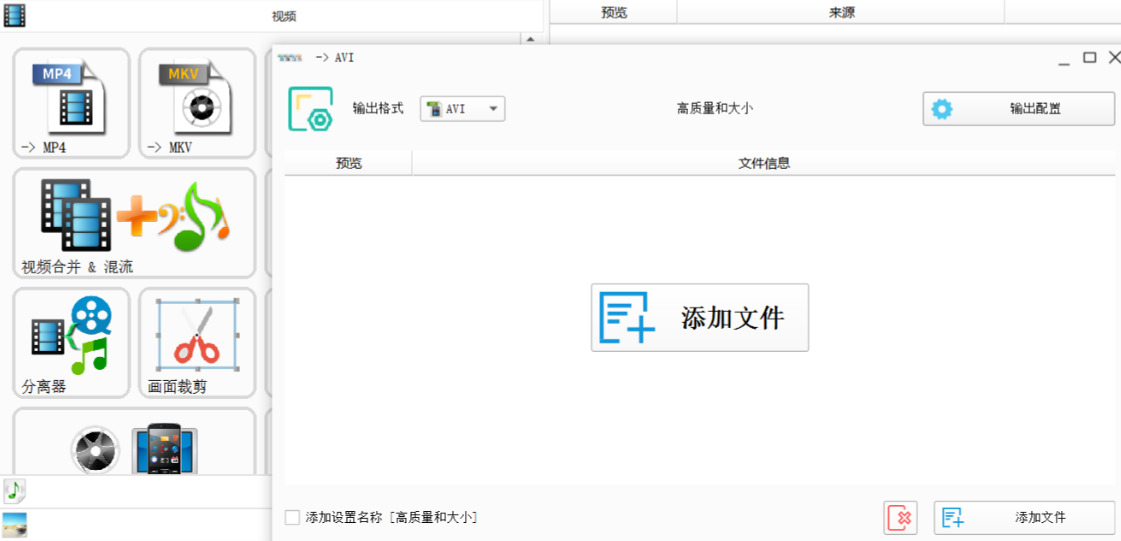
Task: Open the 输出格式 AVI dropdown
Action: 463,109
